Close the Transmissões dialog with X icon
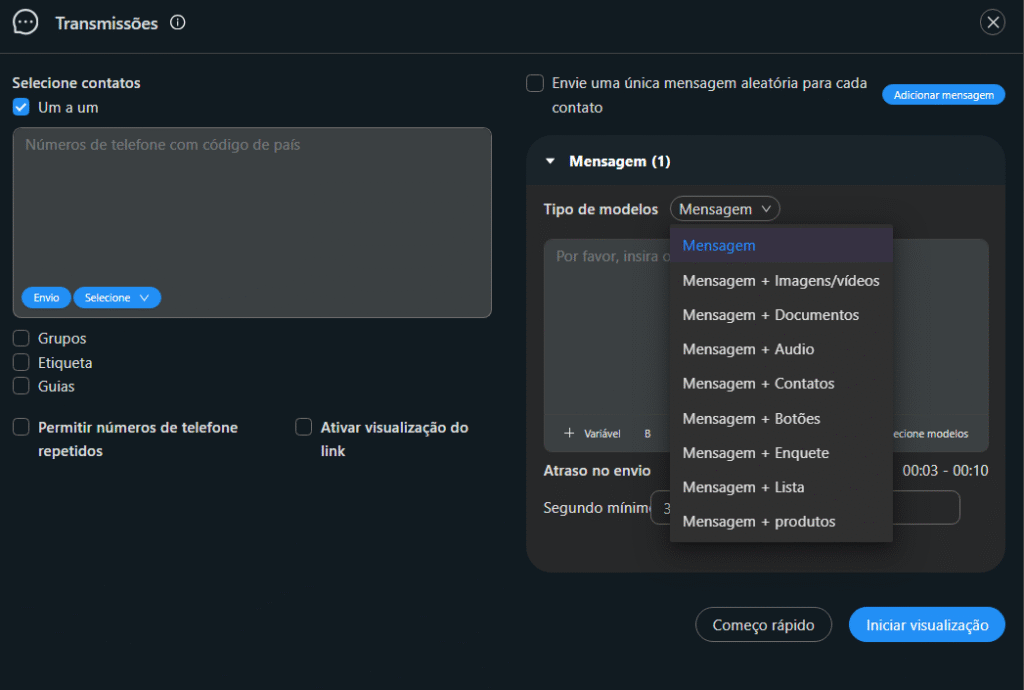Viewport: 1024px width, 690px height. pos(992,22)
